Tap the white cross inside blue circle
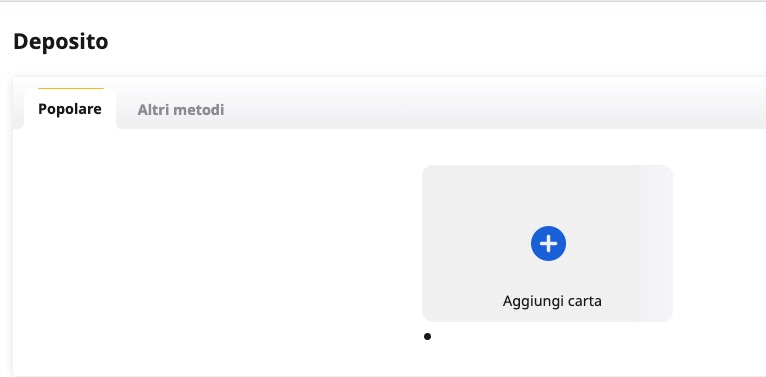The height and width of the screenshot is (377, 766). click(548, 243)
